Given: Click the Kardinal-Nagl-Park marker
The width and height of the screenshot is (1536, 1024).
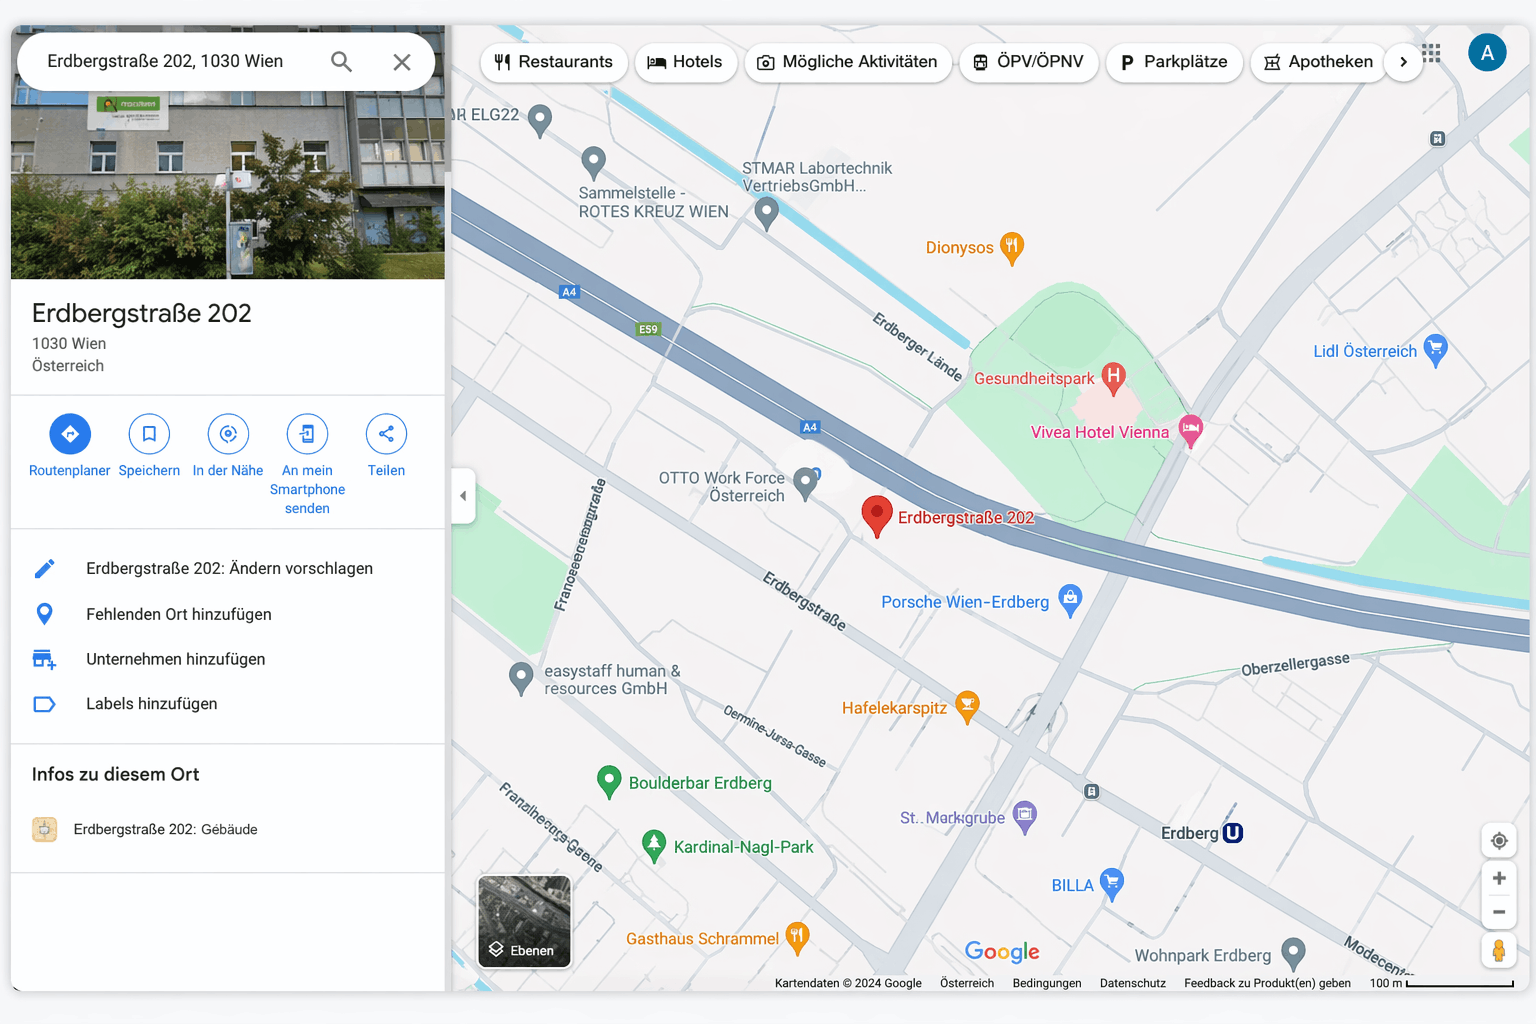Looking at the screenshot, I should (x=654, y=845).
